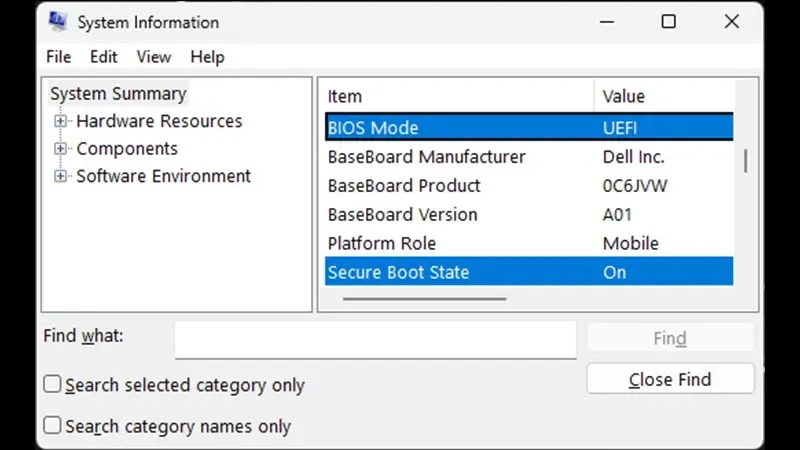Open the Edit menu
Viewport: 800px width, 450px height.
pos(104,57)
